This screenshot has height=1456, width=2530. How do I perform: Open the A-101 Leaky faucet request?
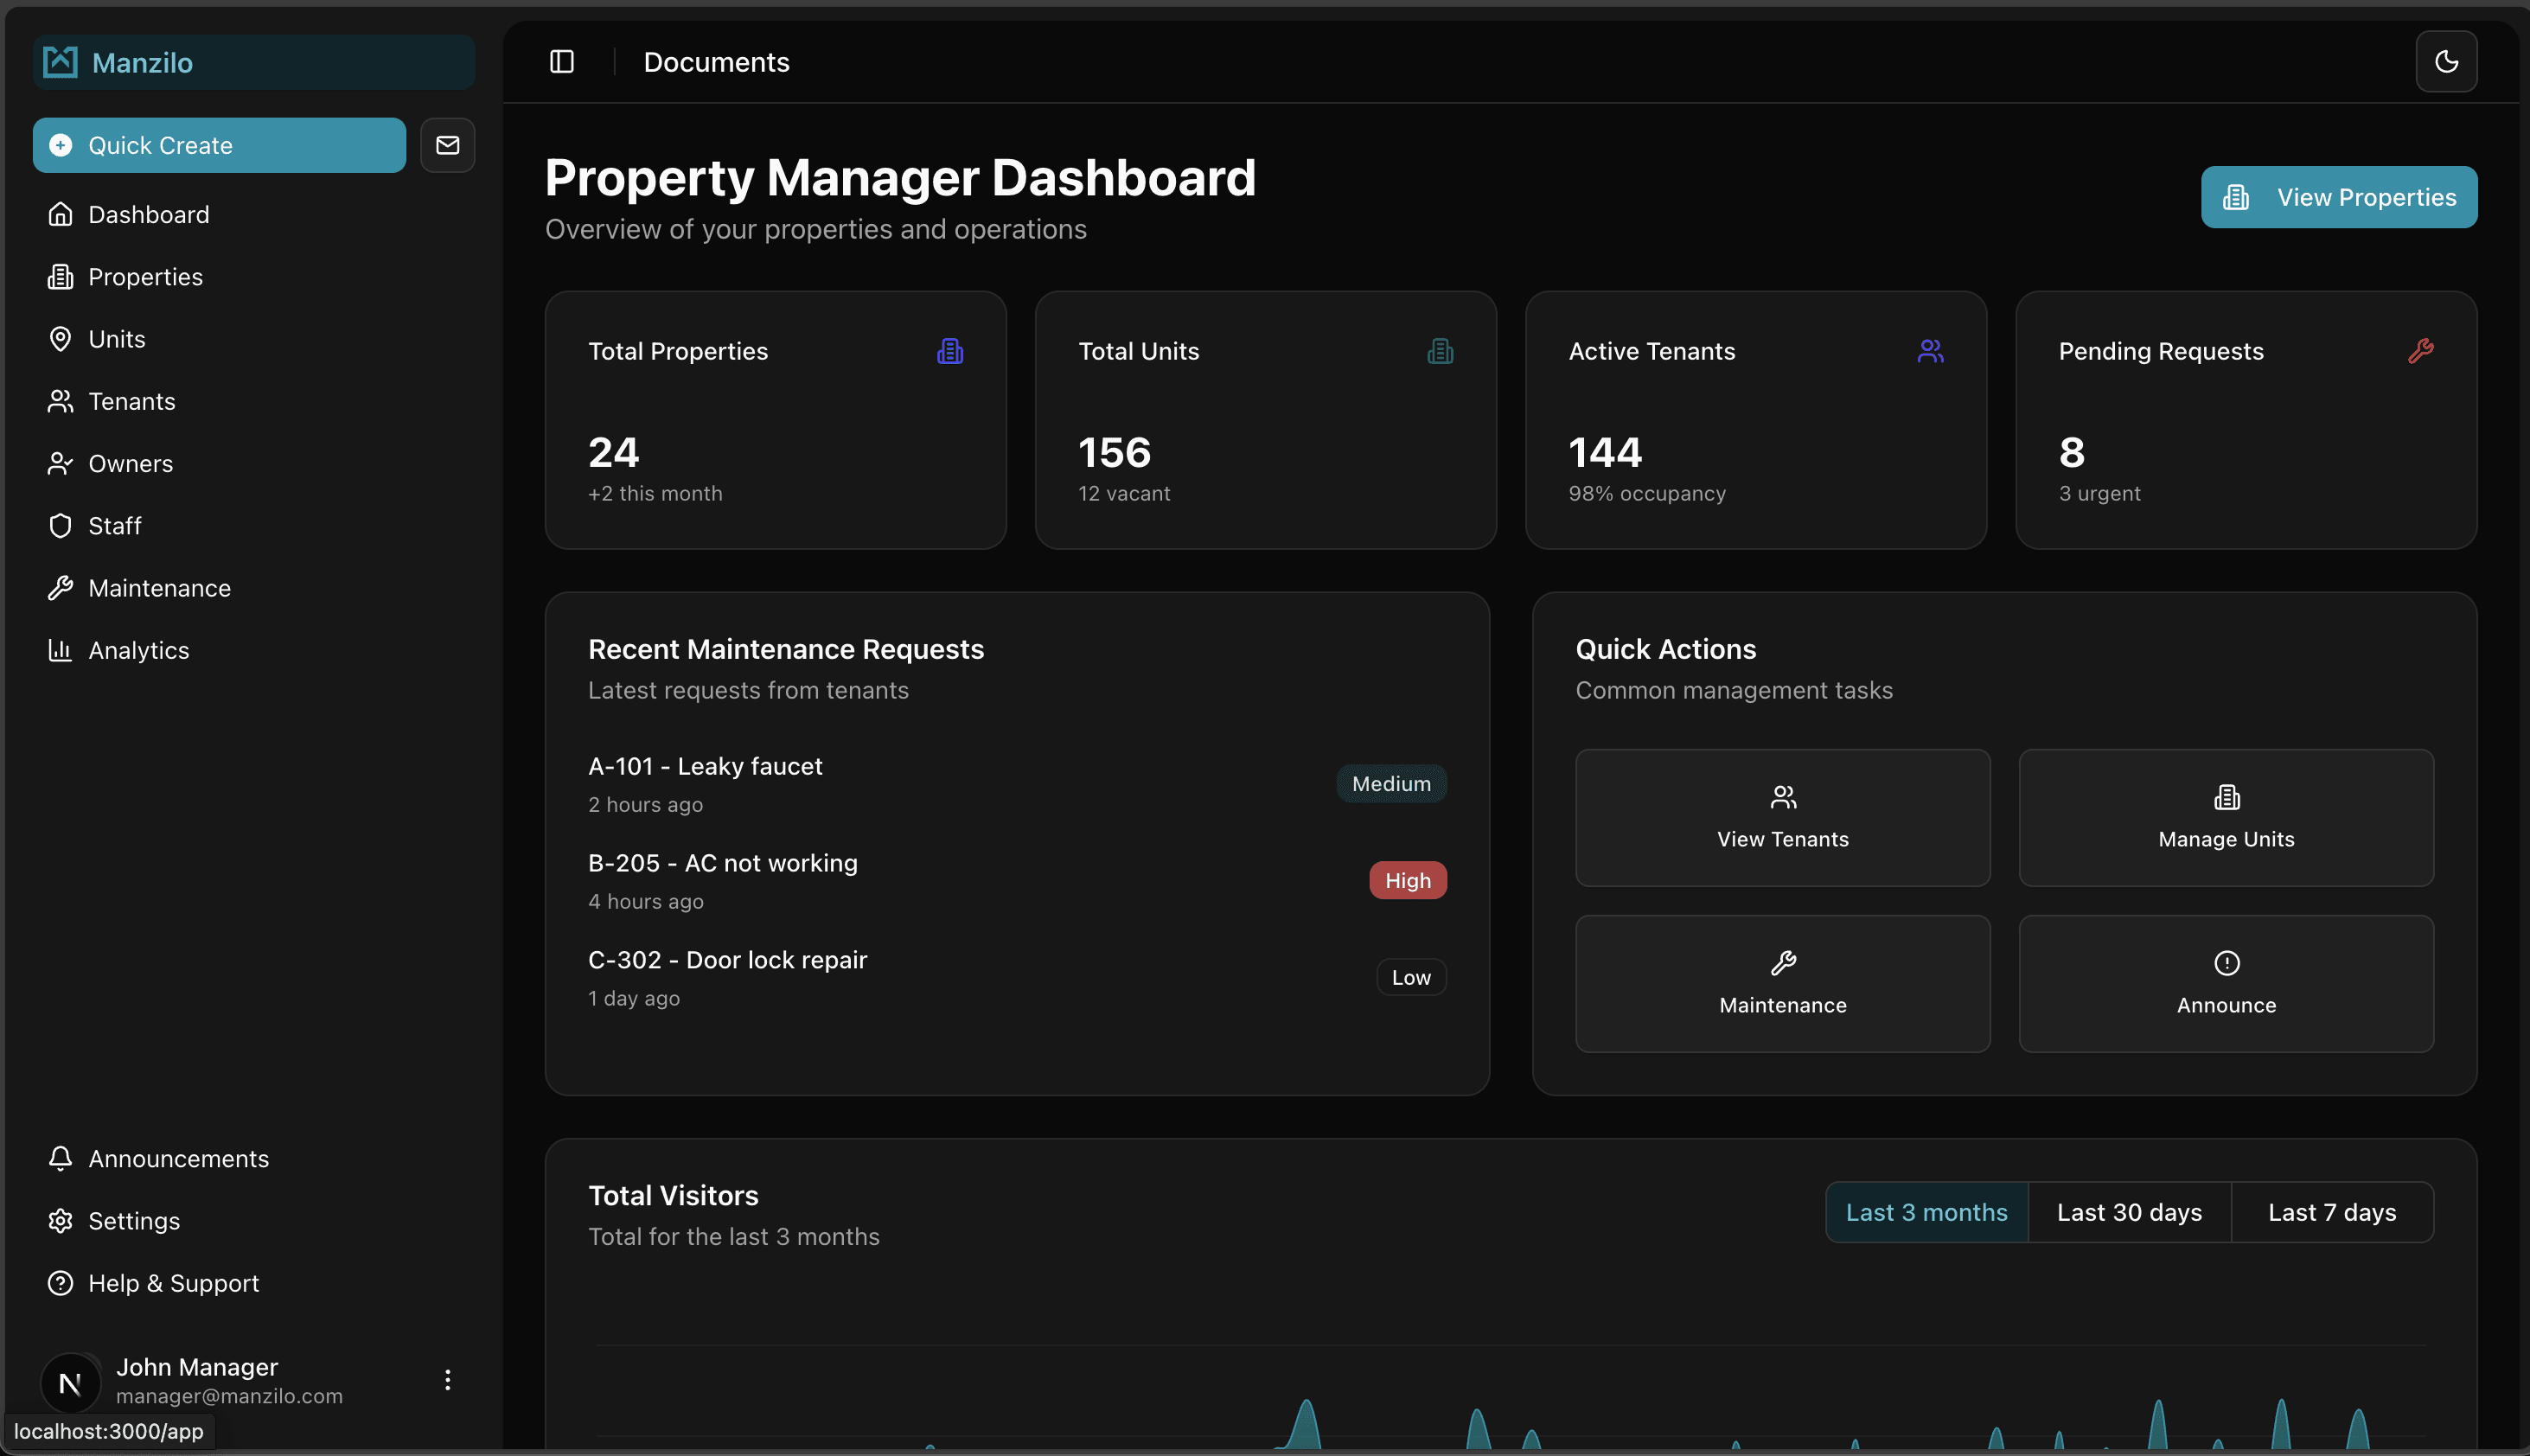pyautogui.click(x=705, y=766)
